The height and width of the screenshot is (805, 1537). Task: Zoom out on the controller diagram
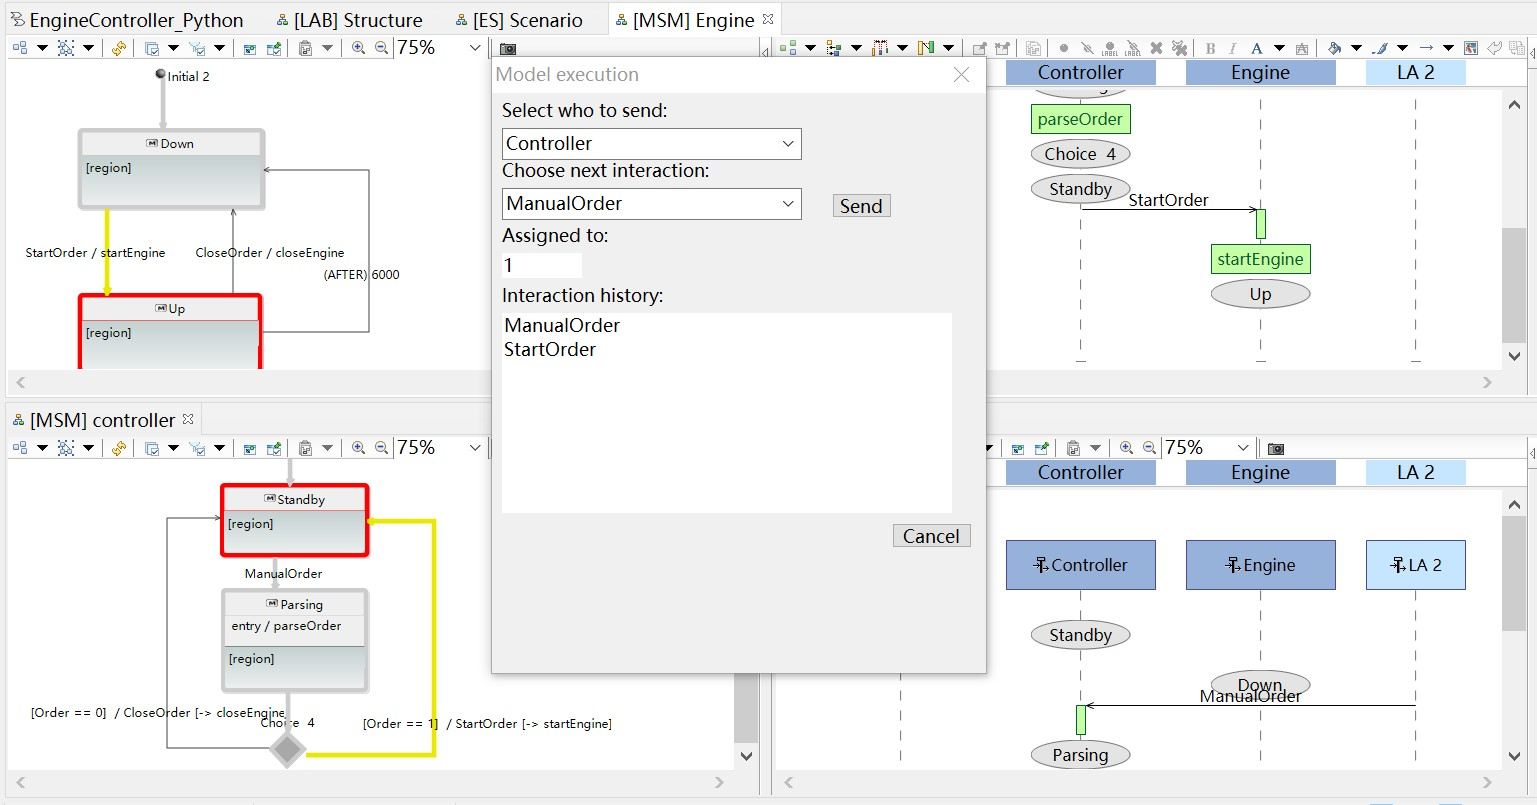382,448
